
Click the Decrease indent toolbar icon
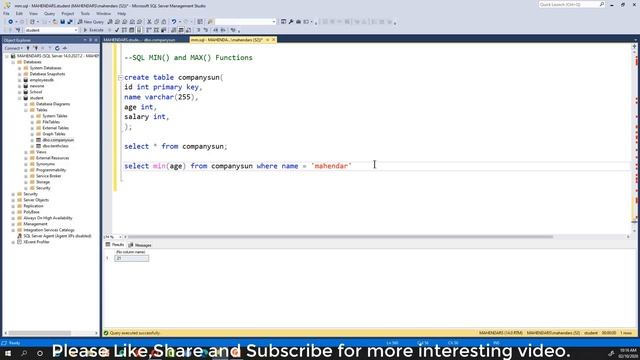(216, 30)
